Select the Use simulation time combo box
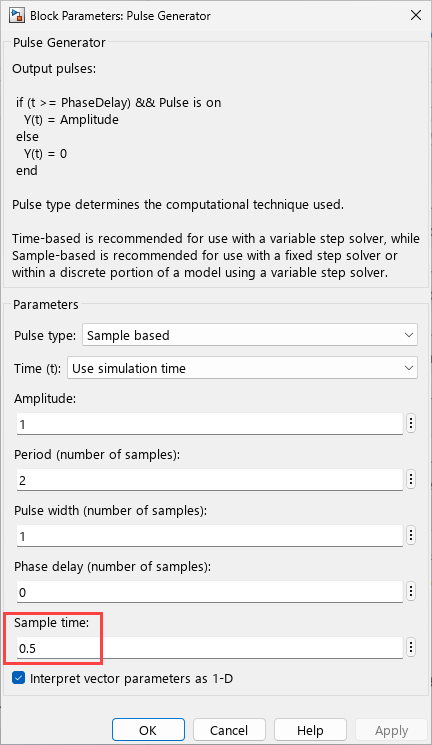 242,368
